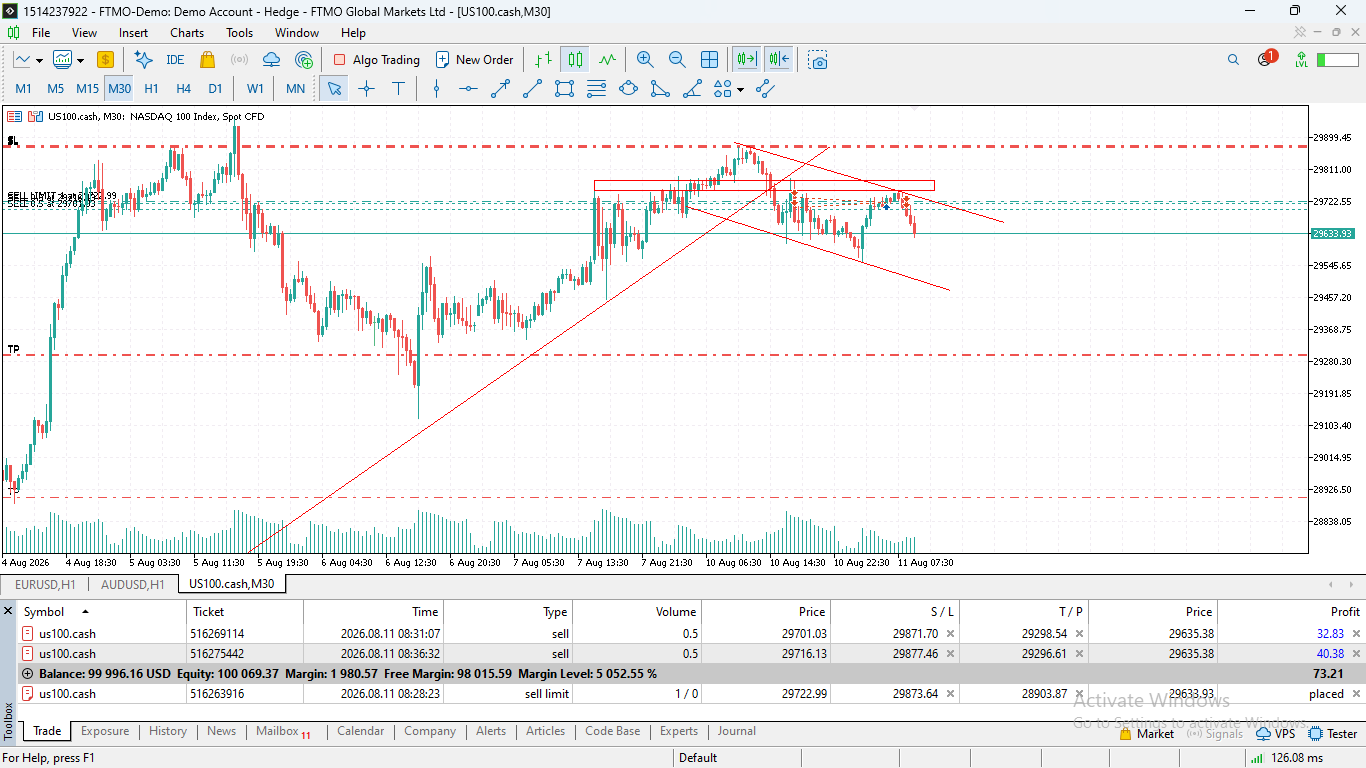The image size is (1366, 768).
Task: Take a chart screenshot with camera icon
Action: tap(818, 60)
